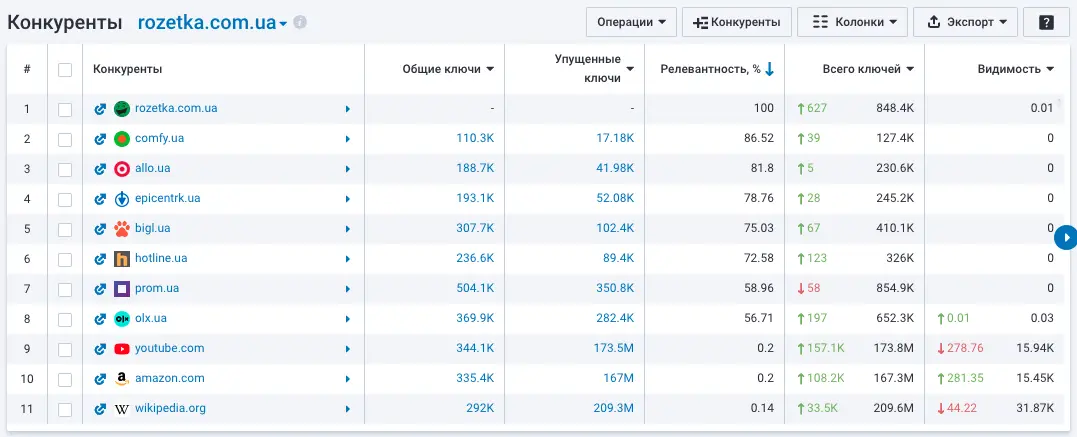
Task: Expand row arrow next to allo.ua
Action: pyautogui.click(x=348, y=168)
